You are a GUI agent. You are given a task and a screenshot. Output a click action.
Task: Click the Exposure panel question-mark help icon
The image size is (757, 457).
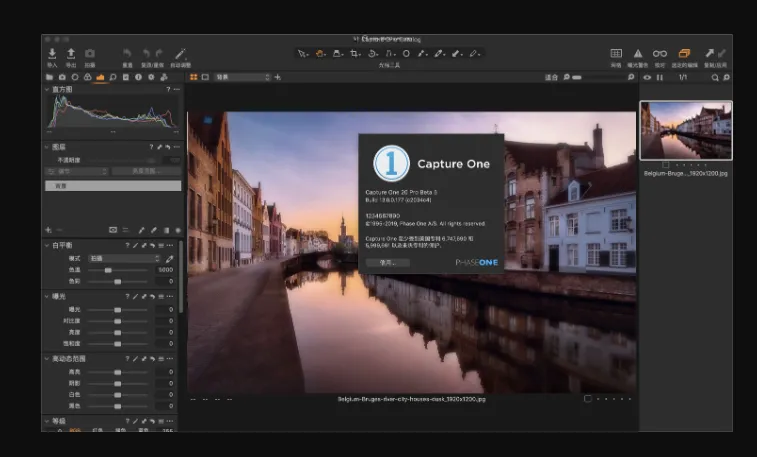[127, 296]
